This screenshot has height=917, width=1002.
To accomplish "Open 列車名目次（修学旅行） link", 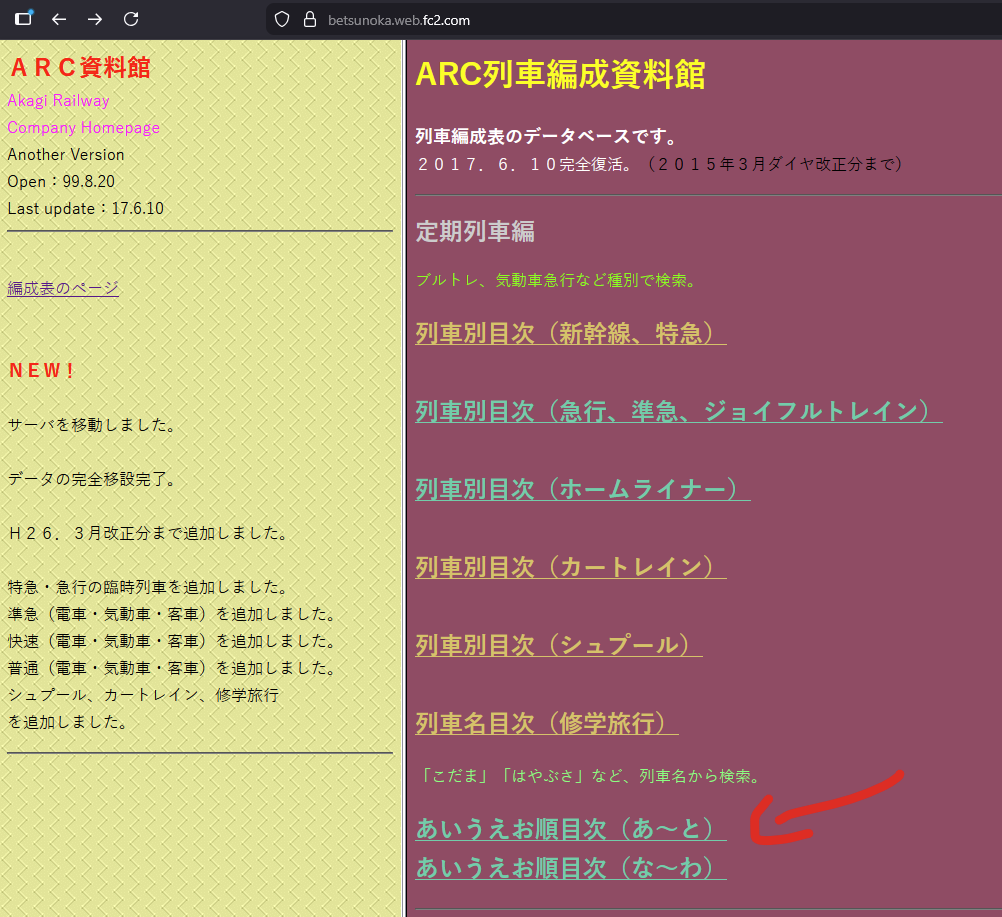I will pyautogui.click(x=546, y=723).
